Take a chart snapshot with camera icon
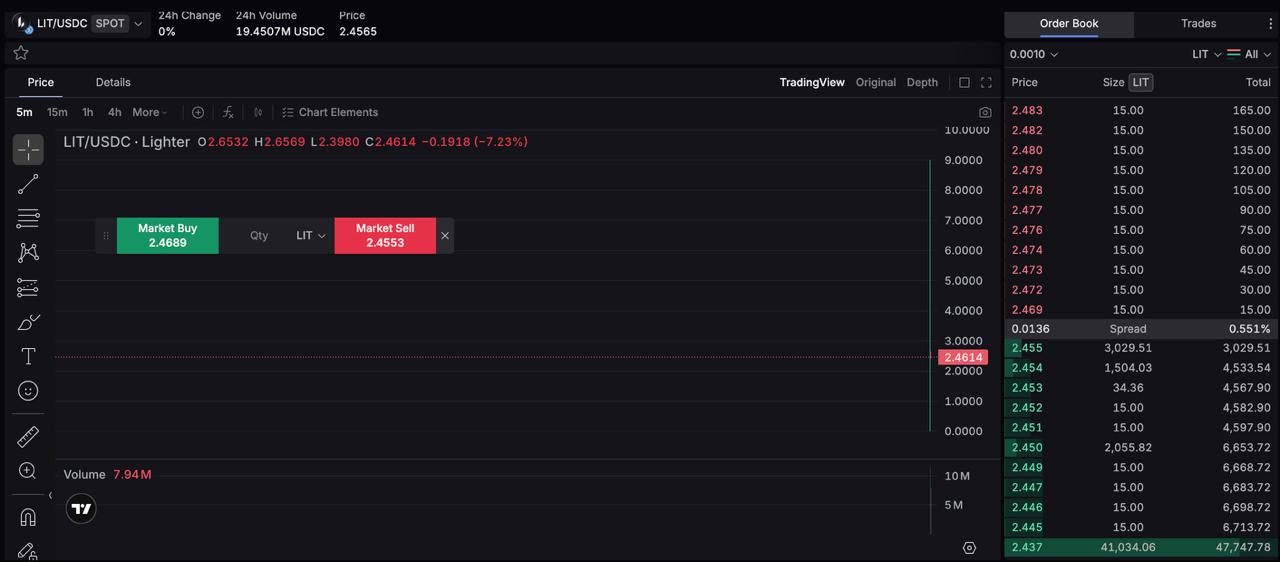The width and height of the screenshot is (1280, 562). tap(985, 113)
